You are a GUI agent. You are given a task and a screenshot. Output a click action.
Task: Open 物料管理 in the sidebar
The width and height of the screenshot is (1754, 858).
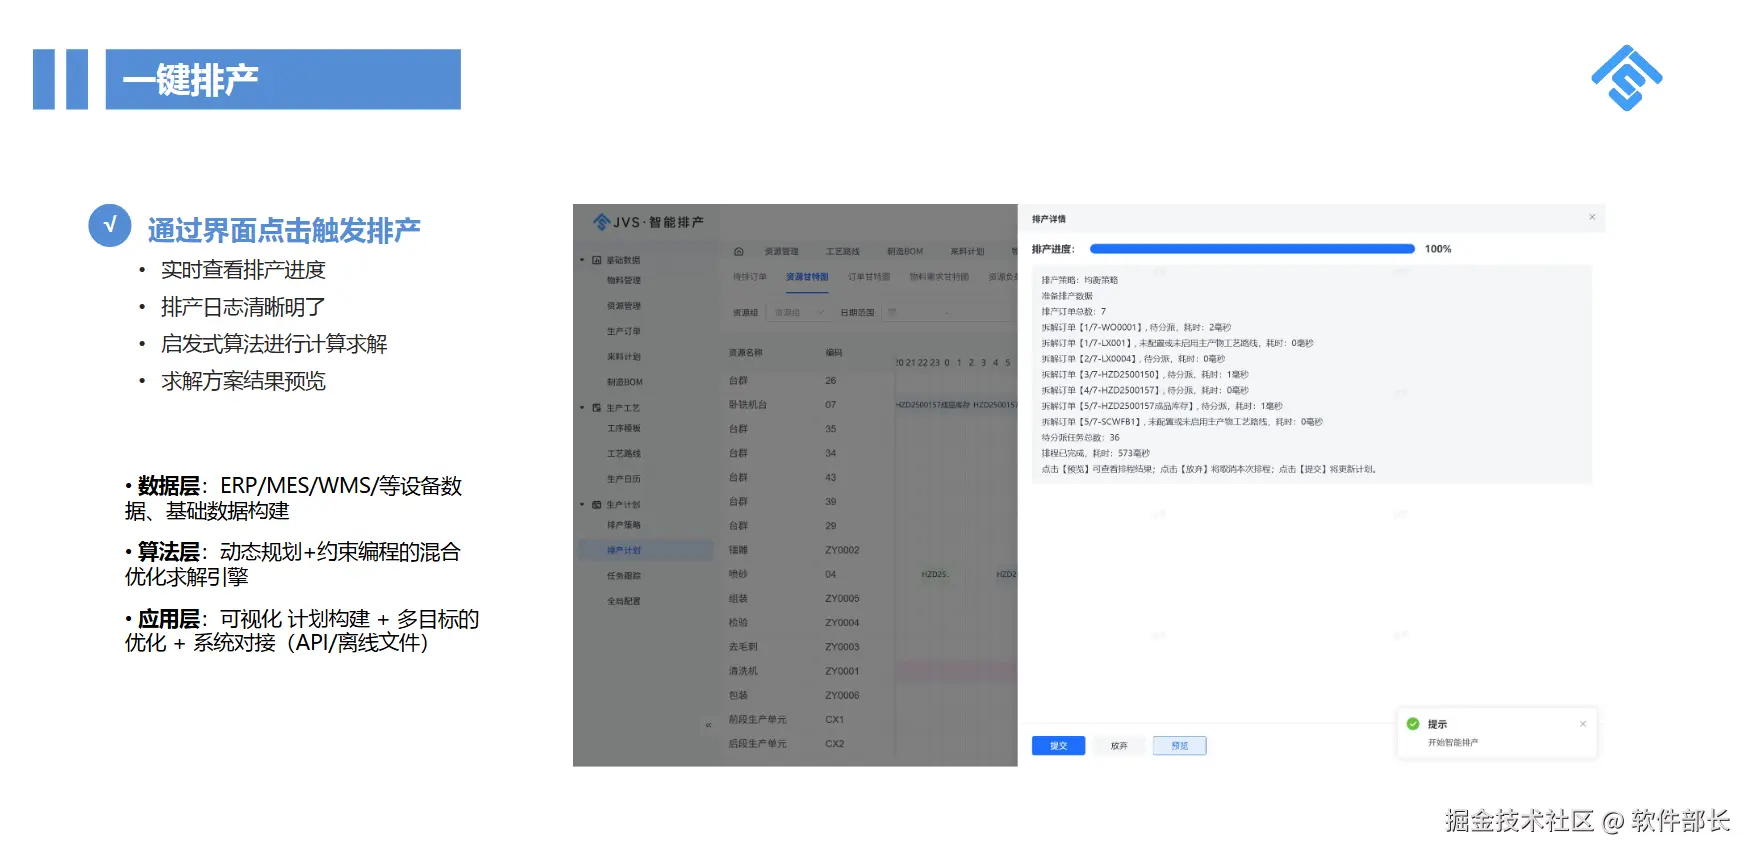pyautogui.click(x=624, y=281)
